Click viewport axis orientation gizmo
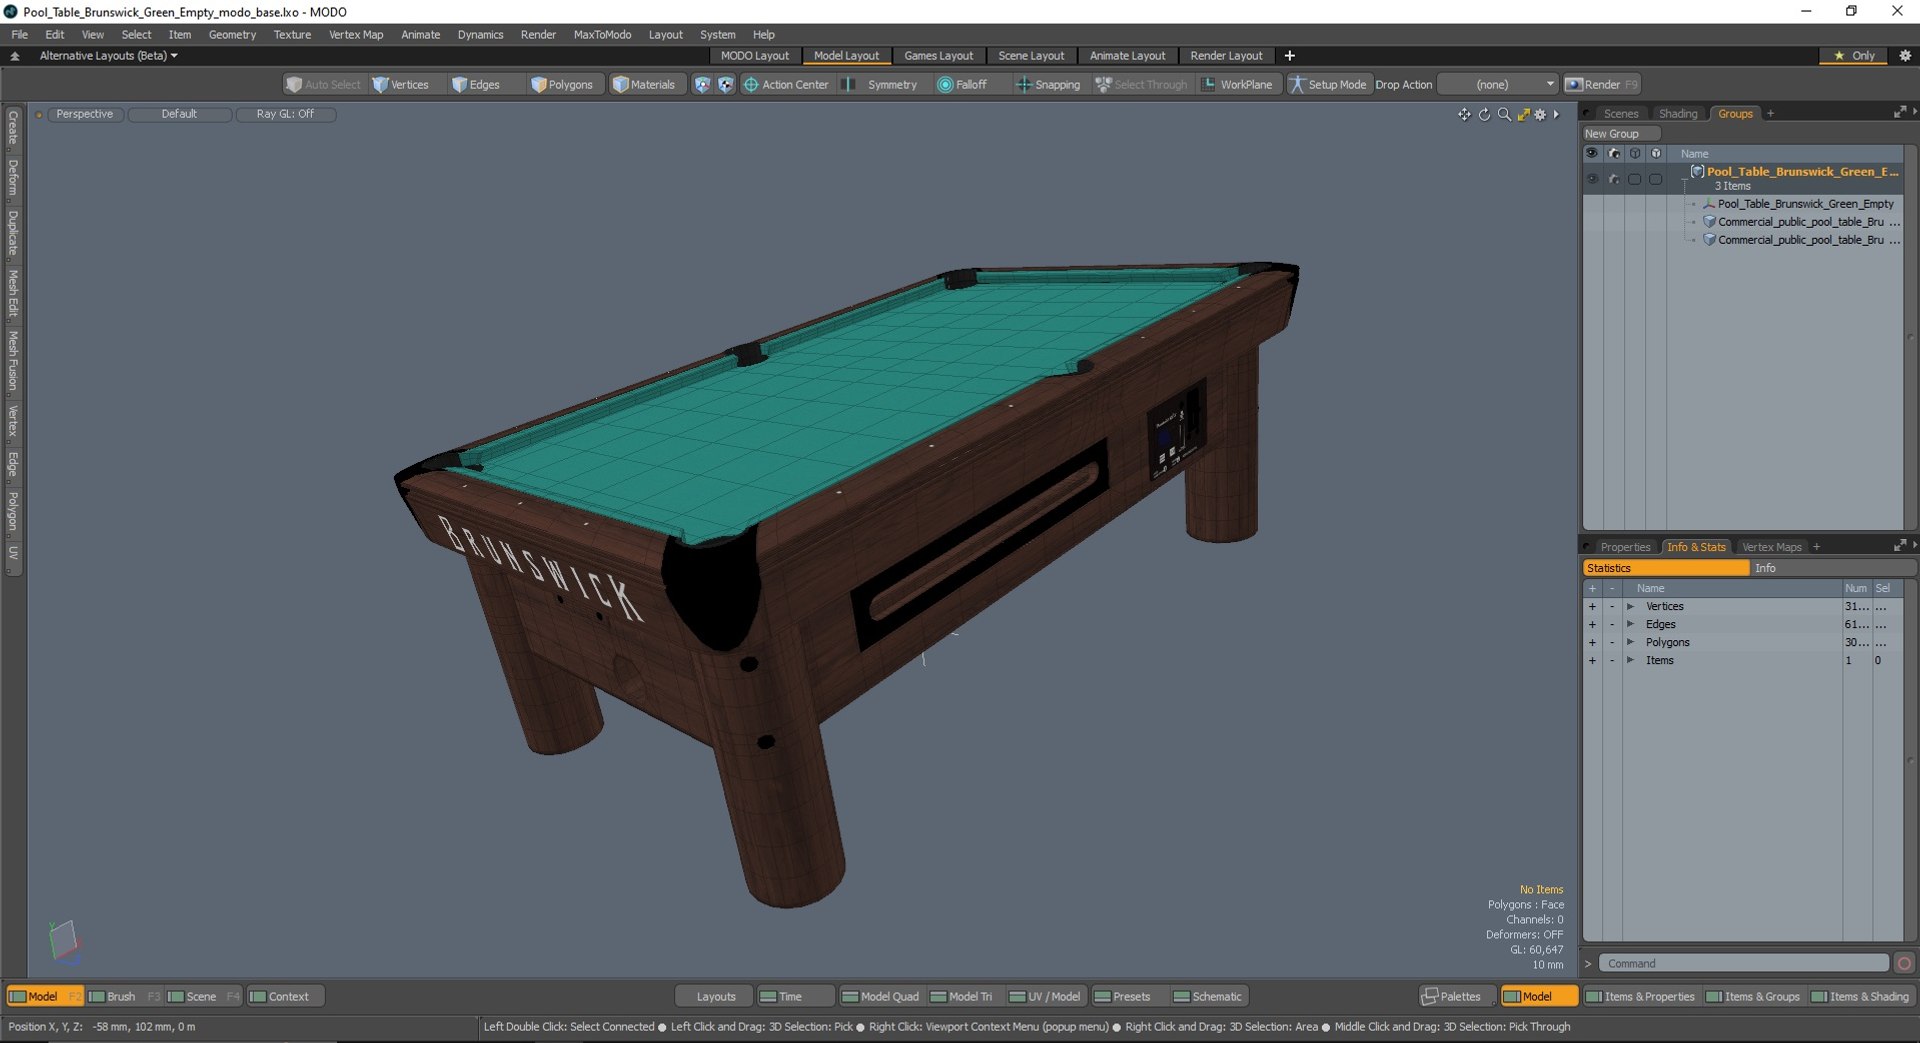 pyautogui.click(x=65, y=943)
